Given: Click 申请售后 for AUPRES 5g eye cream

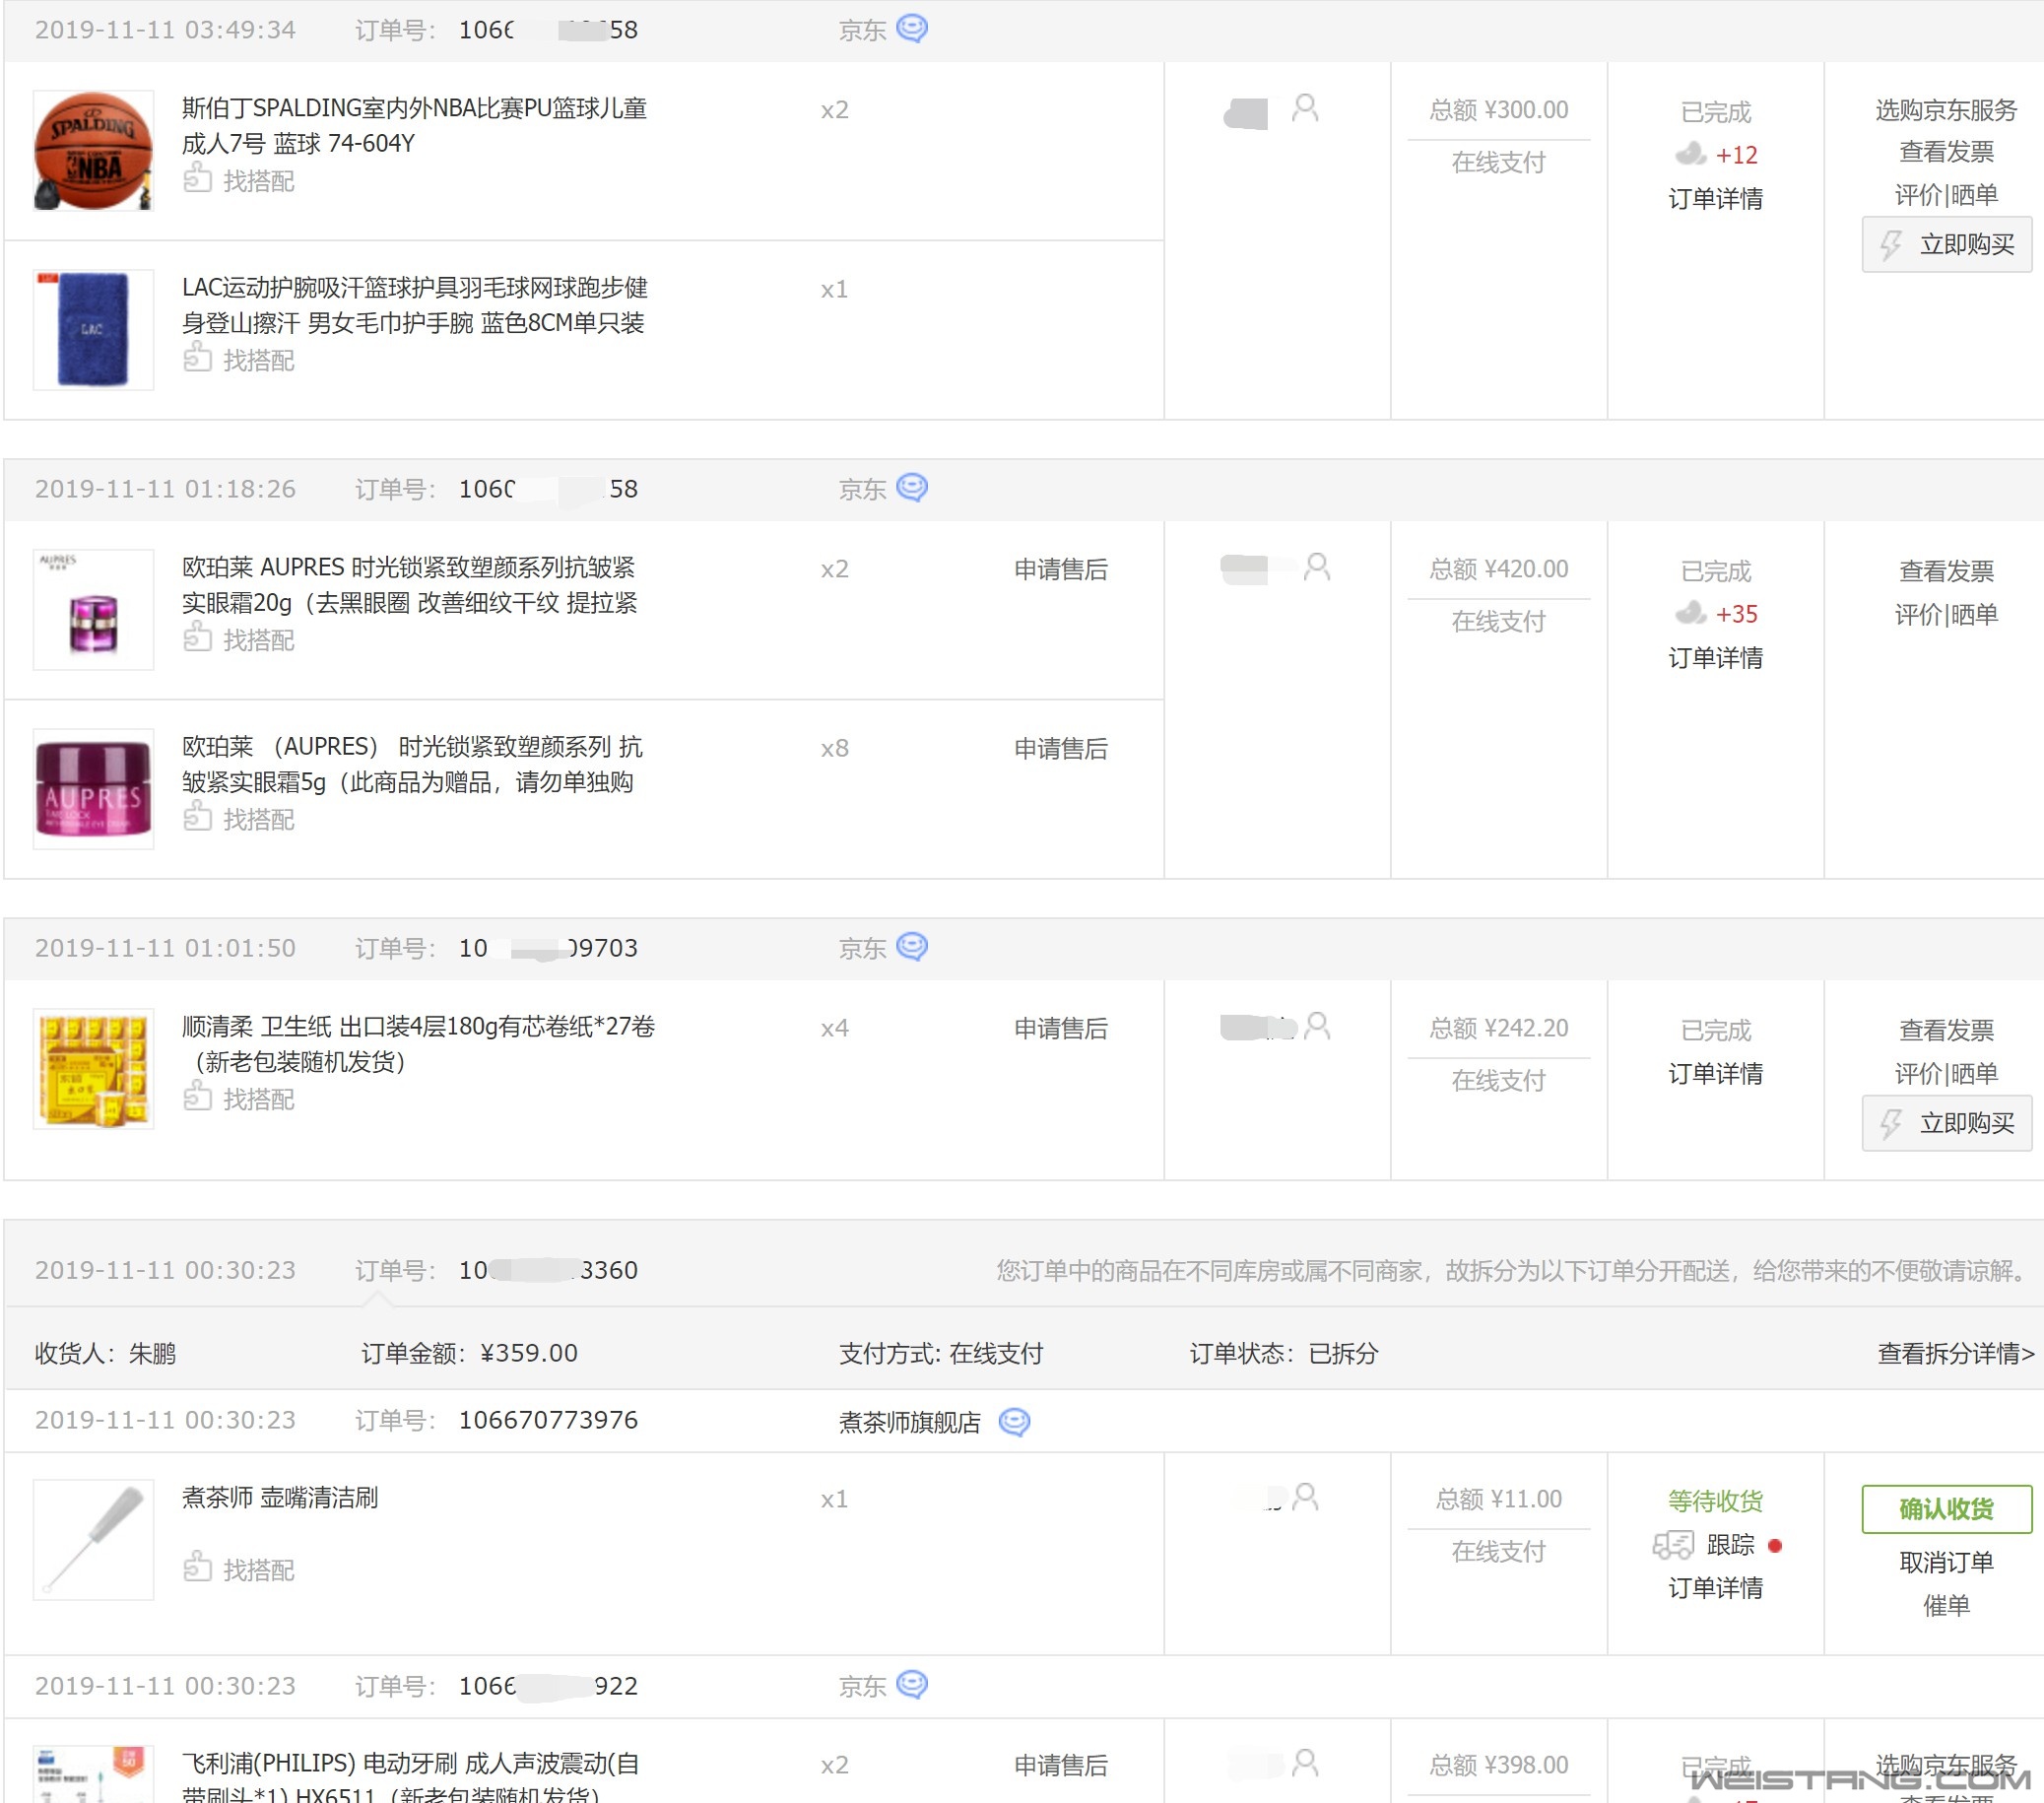Looking at the screenshot, I should pos(1061,748).
